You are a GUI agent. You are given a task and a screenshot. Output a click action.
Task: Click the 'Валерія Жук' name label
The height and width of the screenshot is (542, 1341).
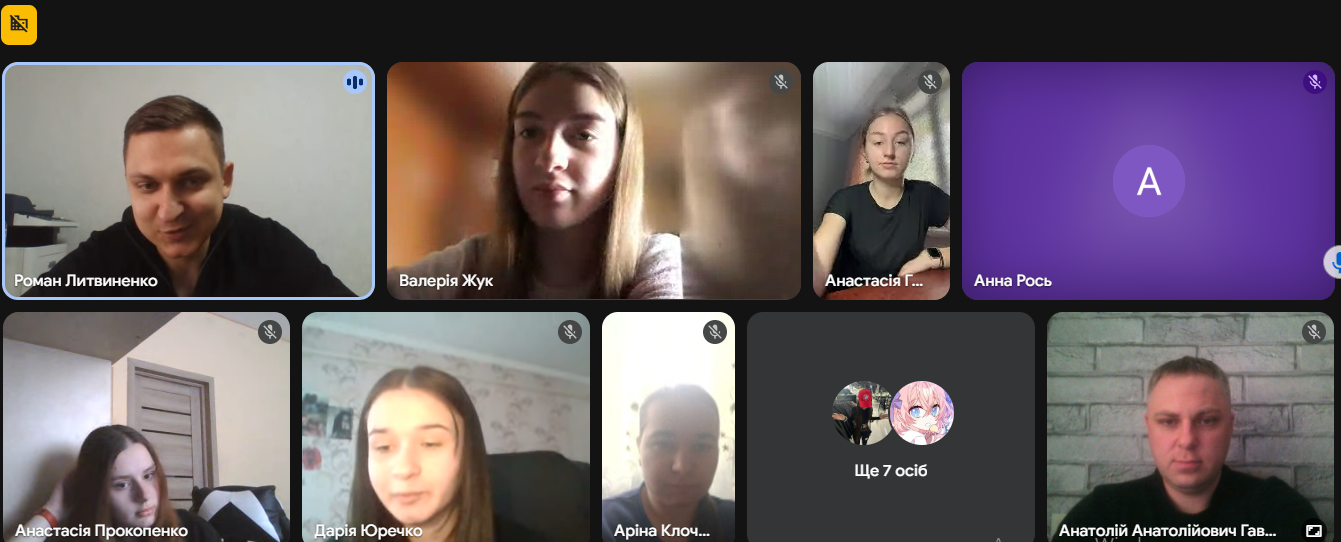pos(446,281)
